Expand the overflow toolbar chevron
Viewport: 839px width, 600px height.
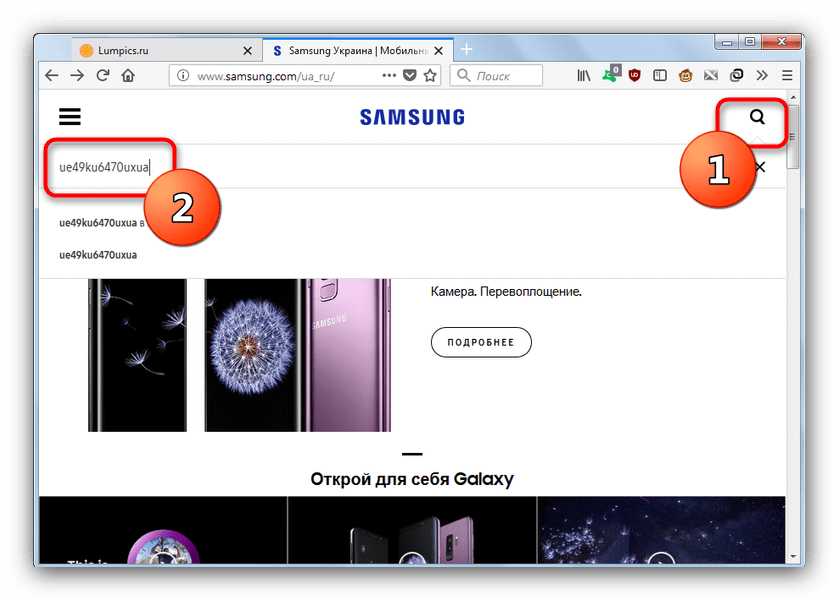[762, 75]
